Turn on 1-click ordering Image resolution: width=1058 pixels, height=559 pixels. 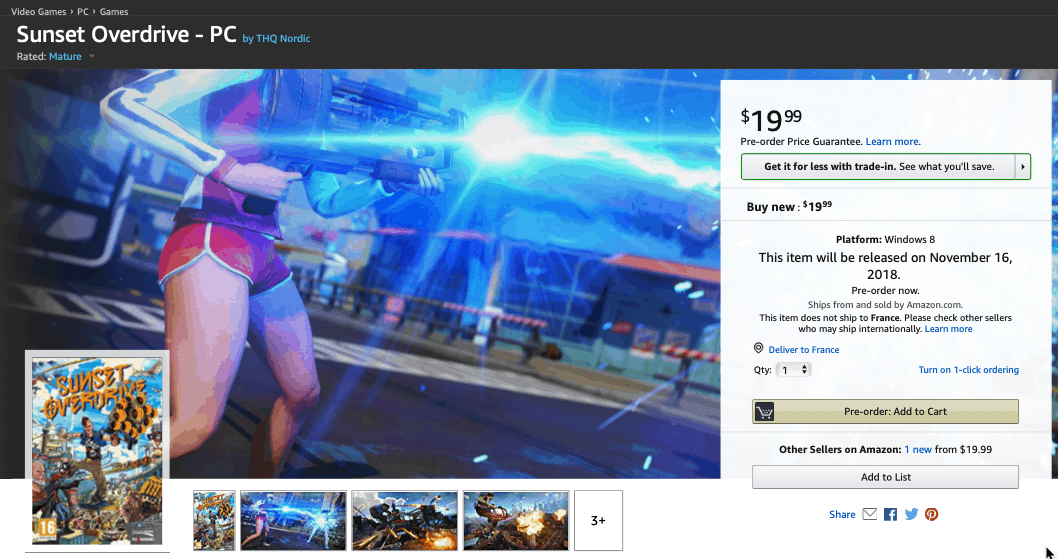[968, 370]
